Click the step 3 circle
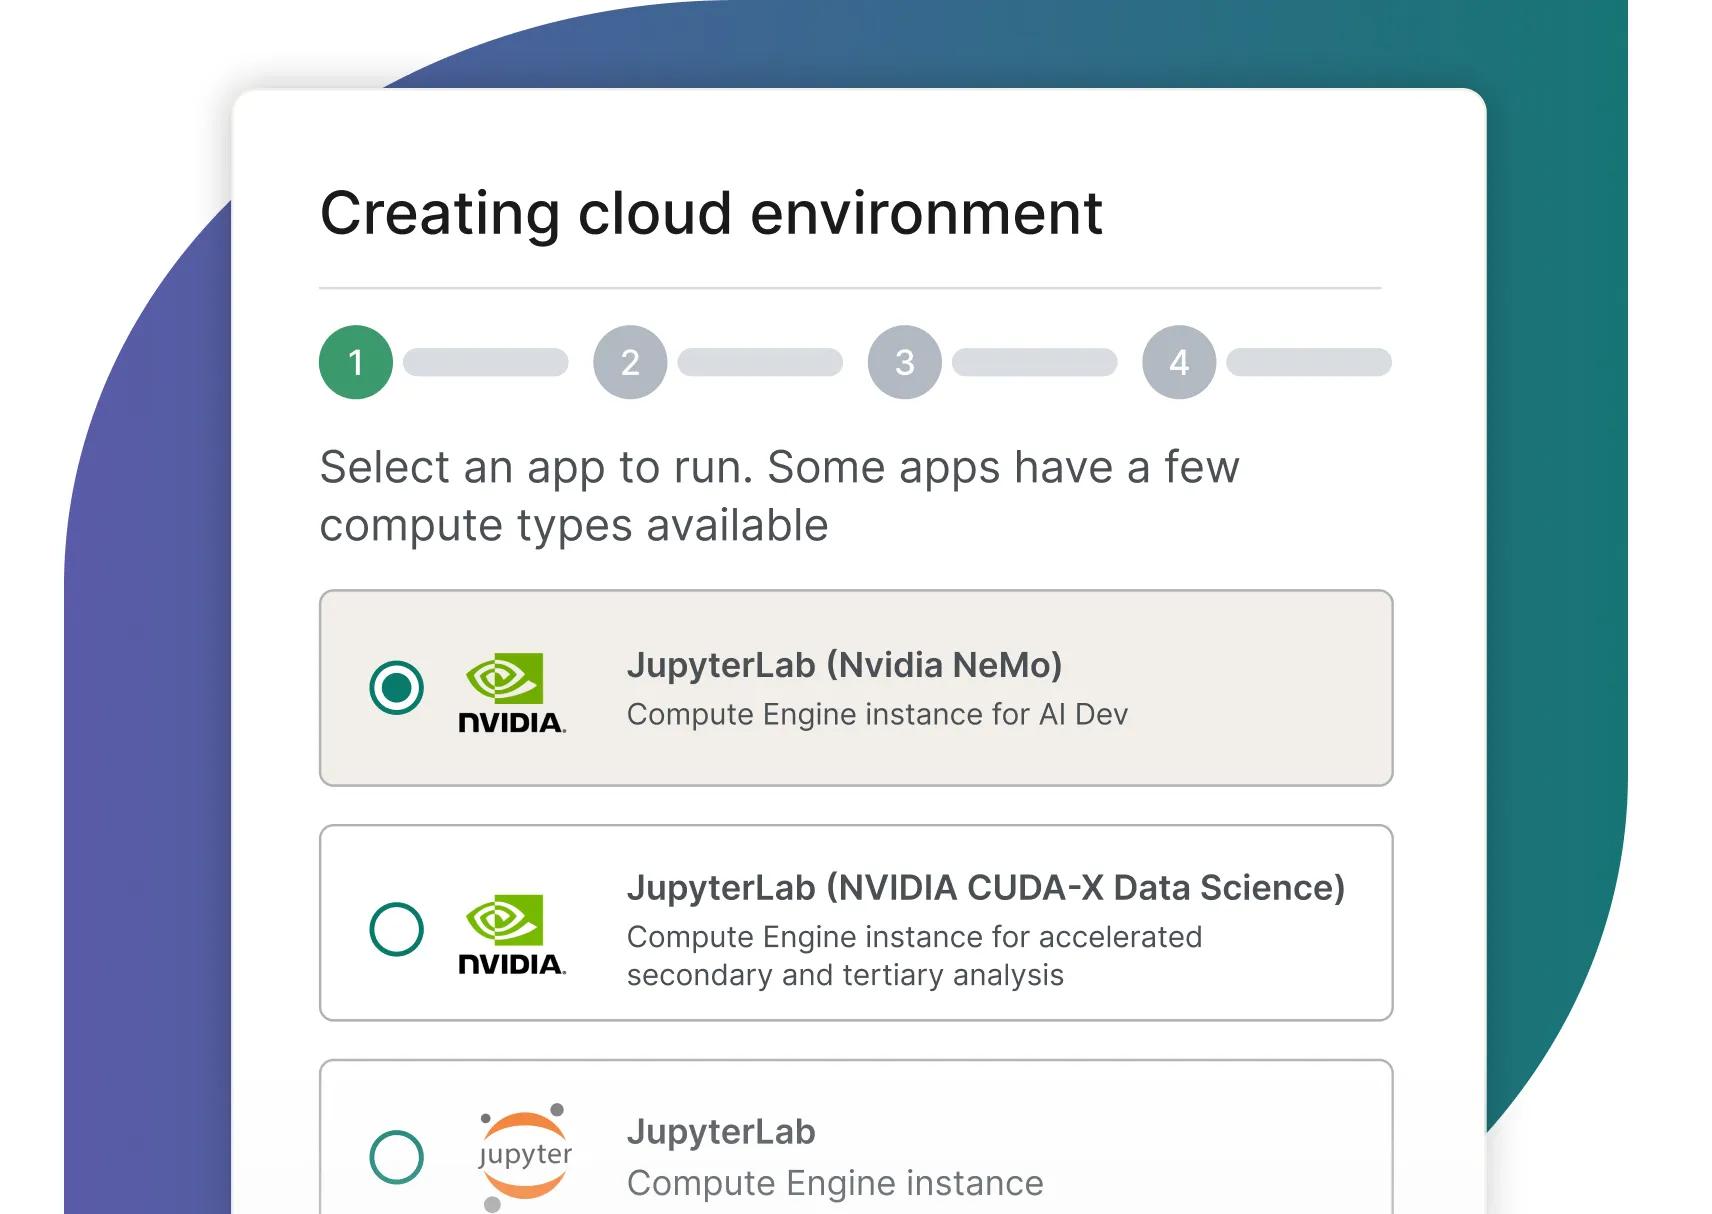 (903, 362)
